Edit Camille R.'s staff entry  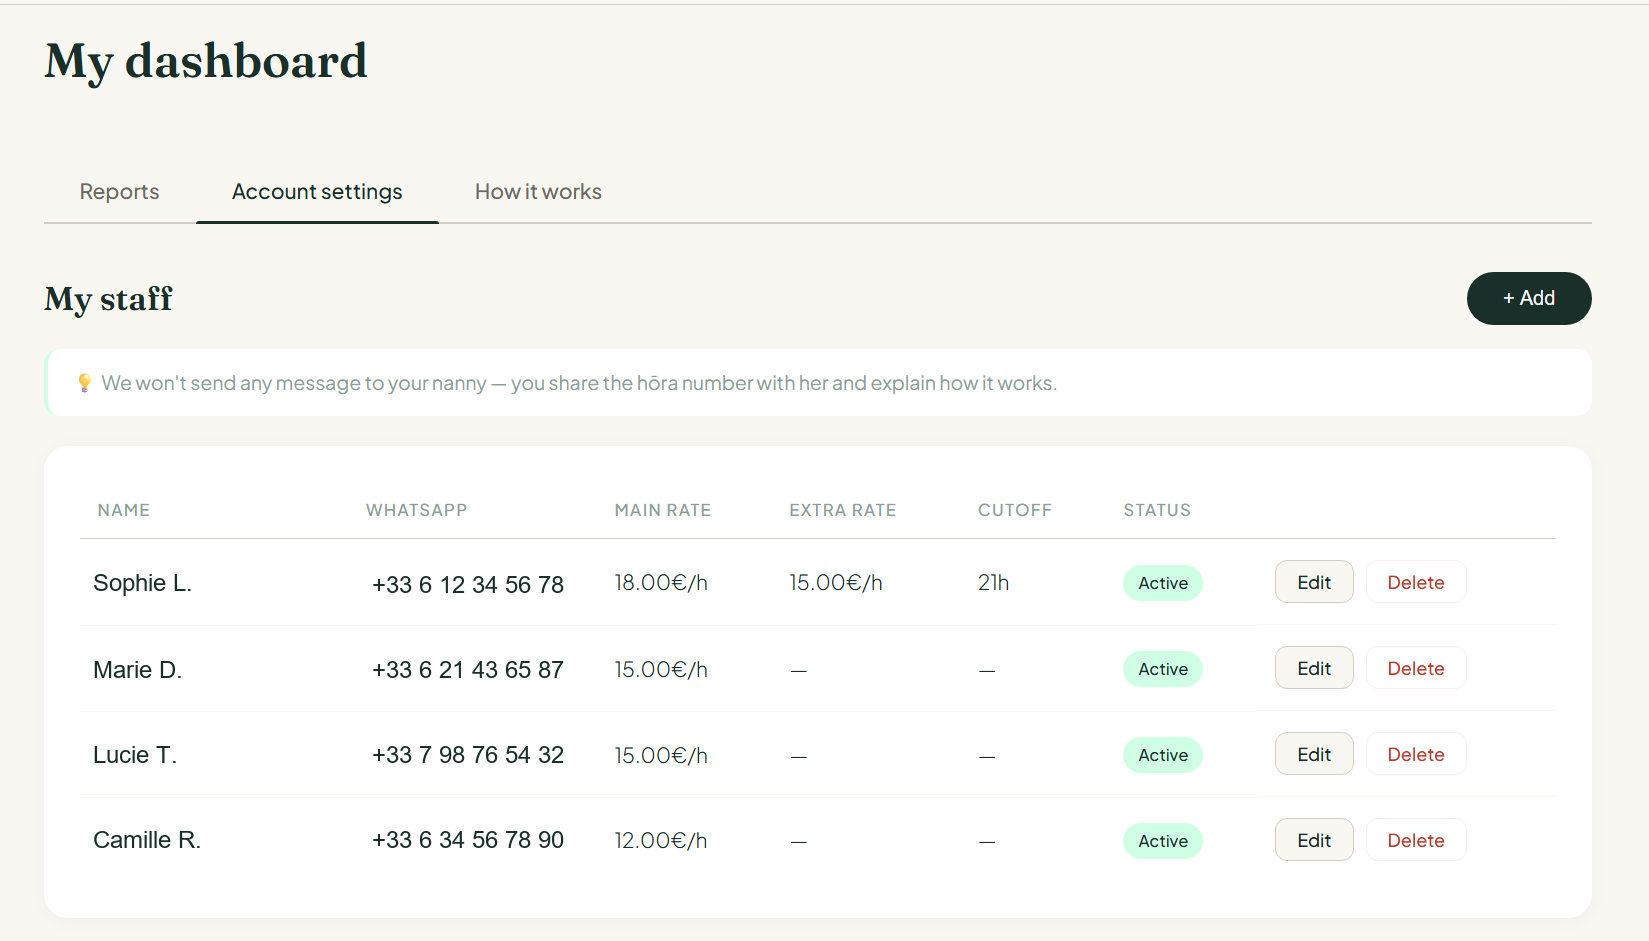(1313, 840)
